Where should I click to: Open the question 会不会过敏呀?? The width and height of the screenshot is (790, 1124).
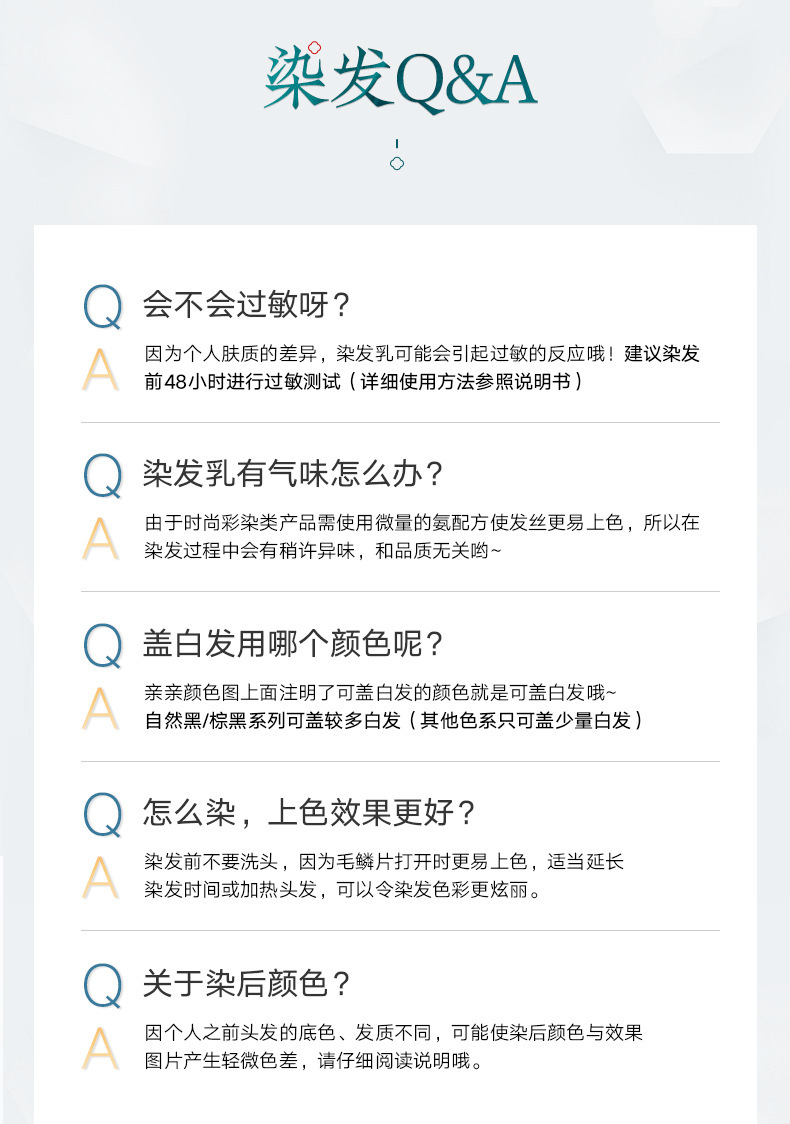pyautogui.click(x=246, y=304)
